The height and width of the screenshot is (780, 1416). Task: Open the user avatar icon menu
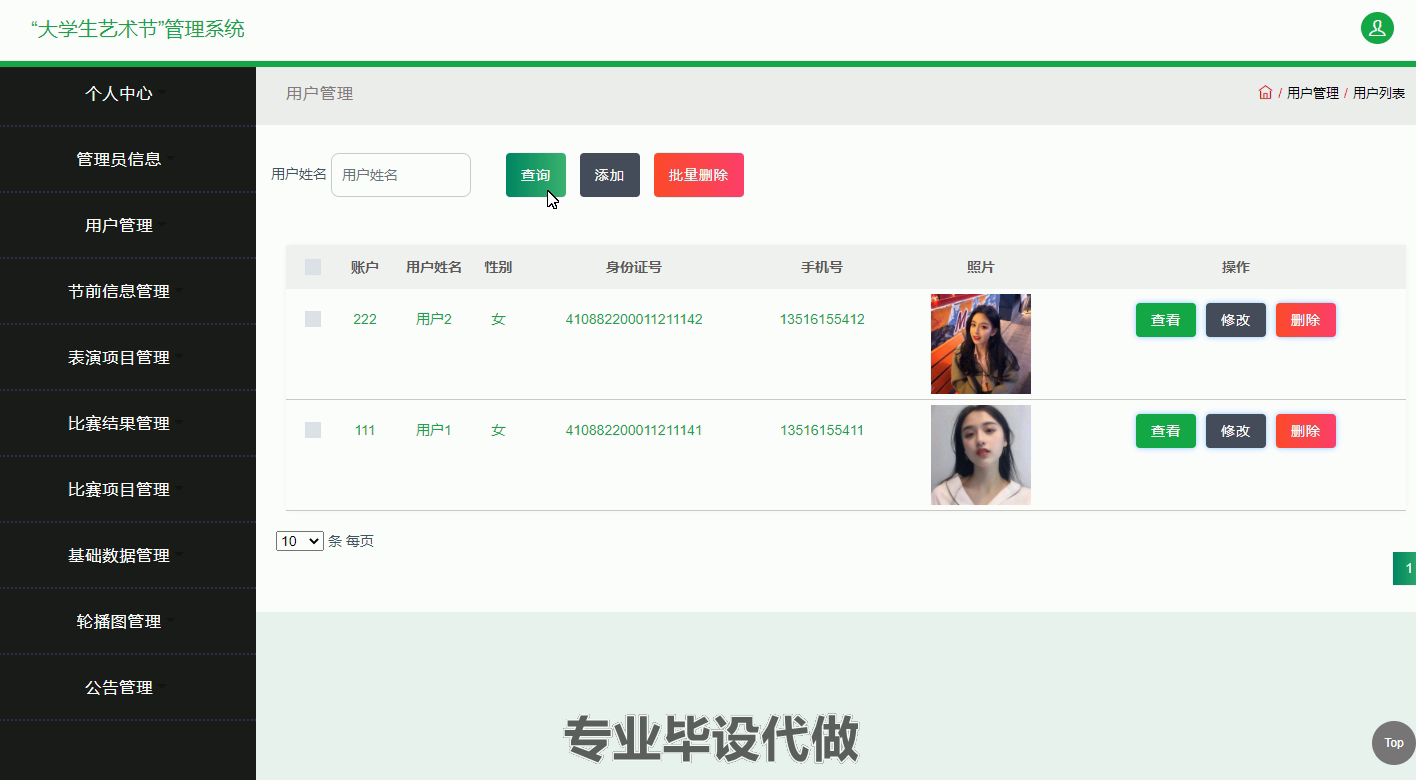point(1377,28)
